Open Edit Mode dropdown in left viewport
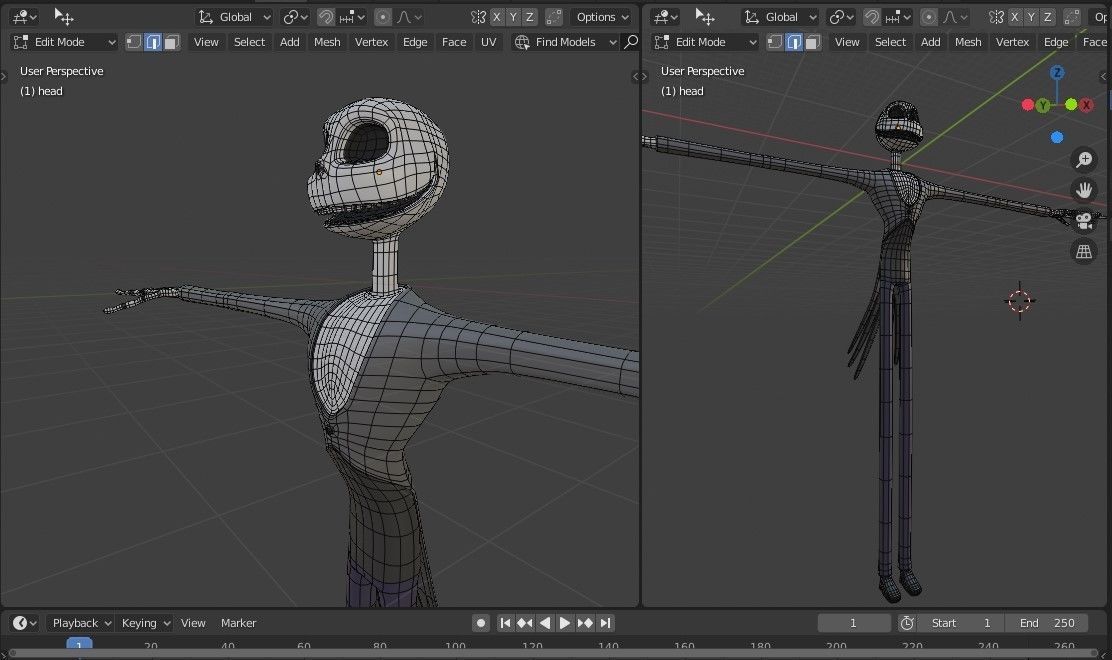The width and height of the screenshot is (1112, 660). click(64, 42)
